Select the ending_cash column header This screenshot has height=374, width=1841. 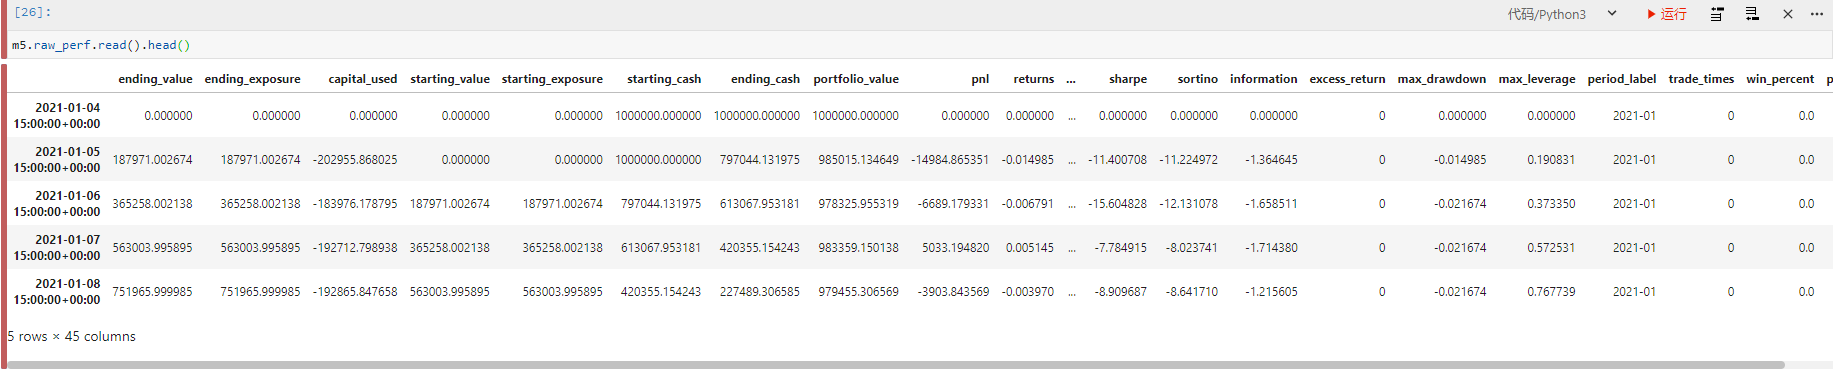point(765,79)
